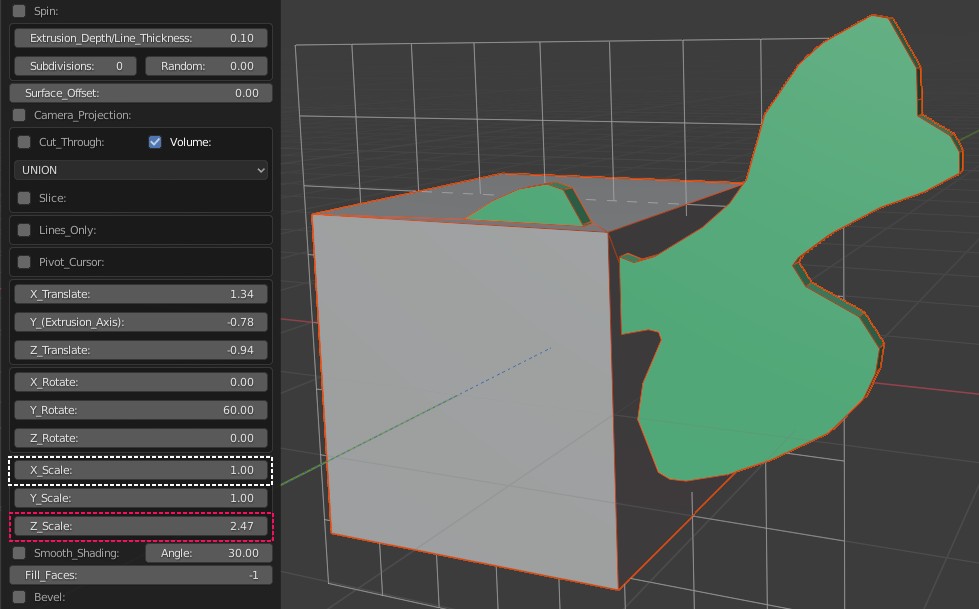Screen dimensions: 979x609
Task: Click the Extrusion_Depth/Line_Thickness field
Action: coord(141,38)
